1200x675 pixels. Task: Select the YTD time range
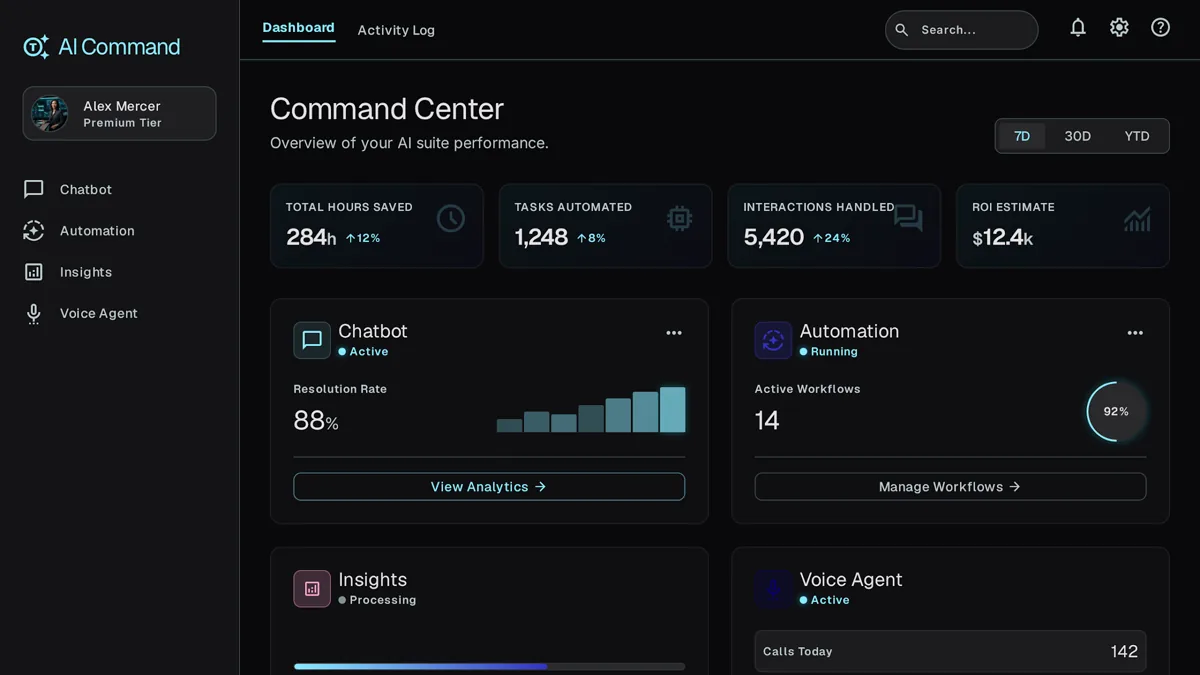(x=1137, y=136)
